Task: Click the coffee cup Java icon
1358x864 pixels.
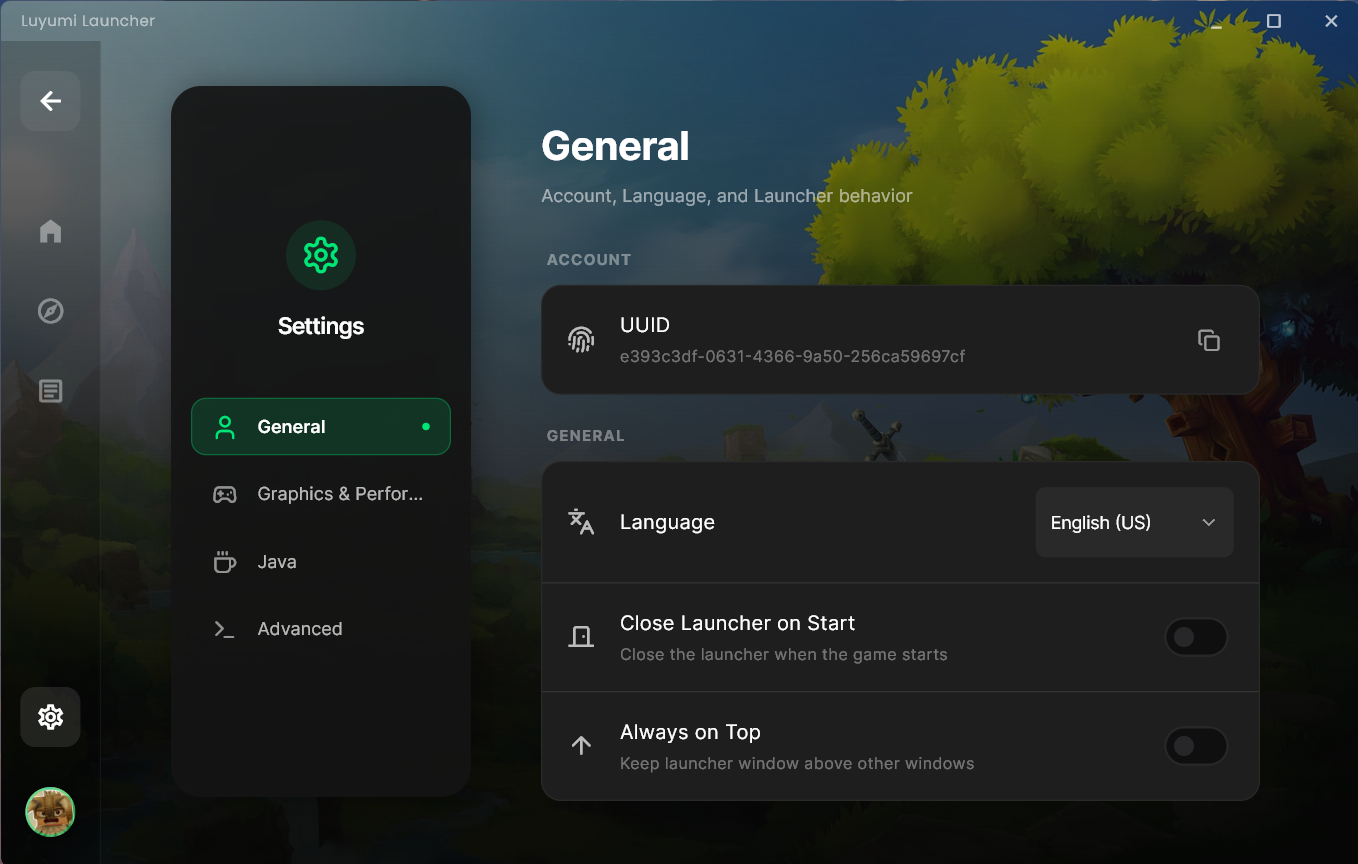Action: [x=225, y=562]
